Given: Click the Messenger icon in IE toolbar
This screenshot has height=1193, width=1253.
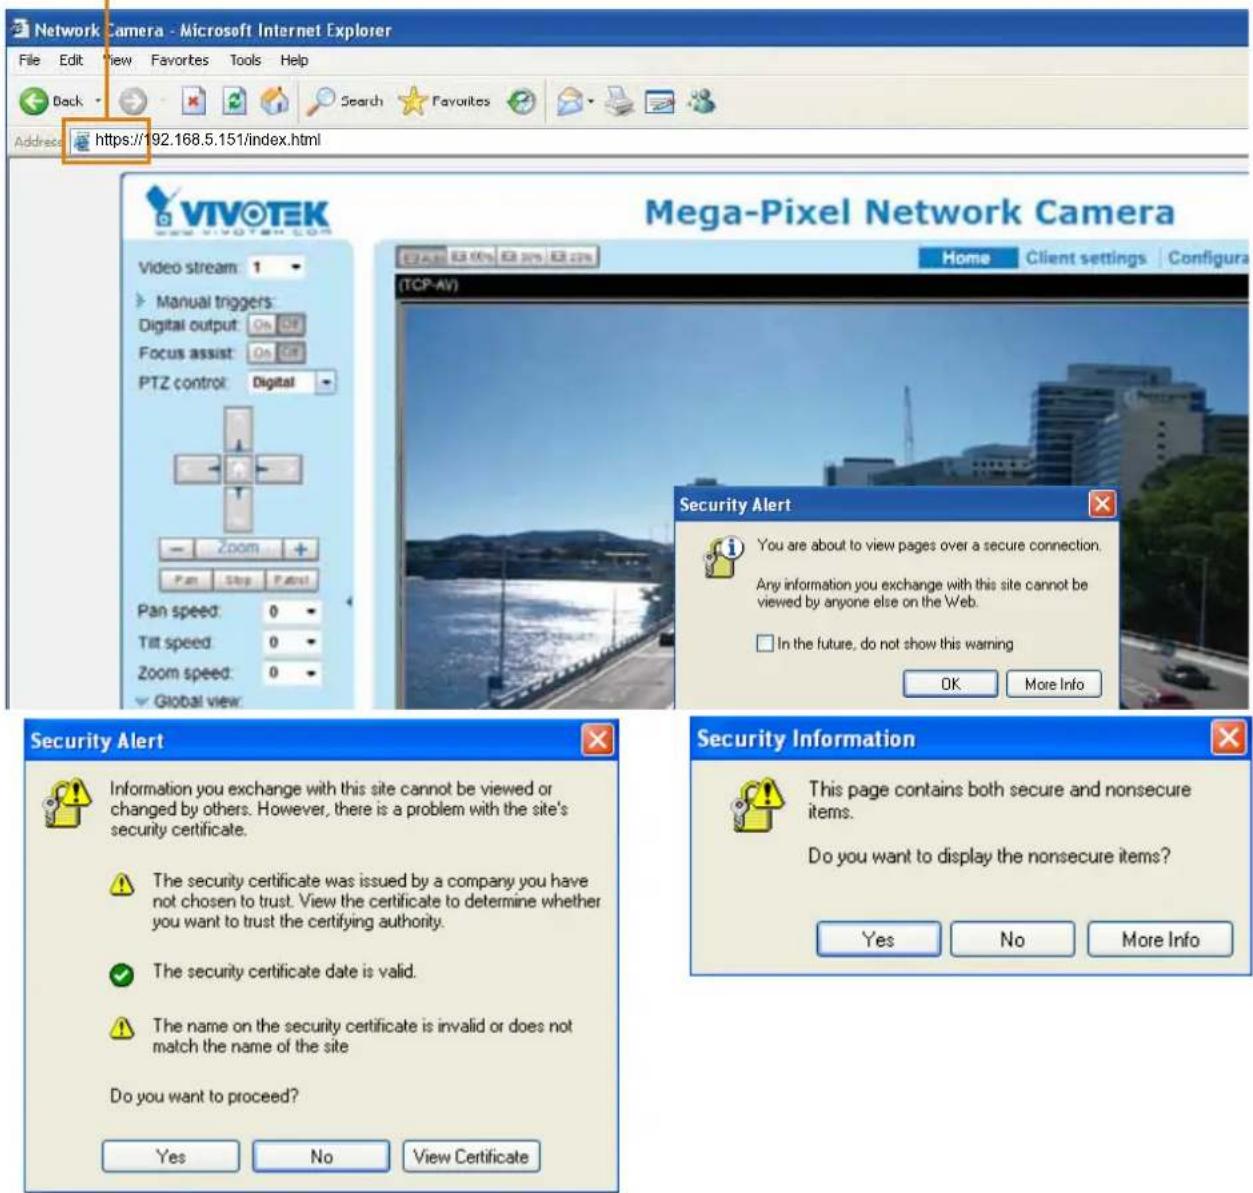Looking at the screenshot, I should pyautogui.click(x=702, y=101).
